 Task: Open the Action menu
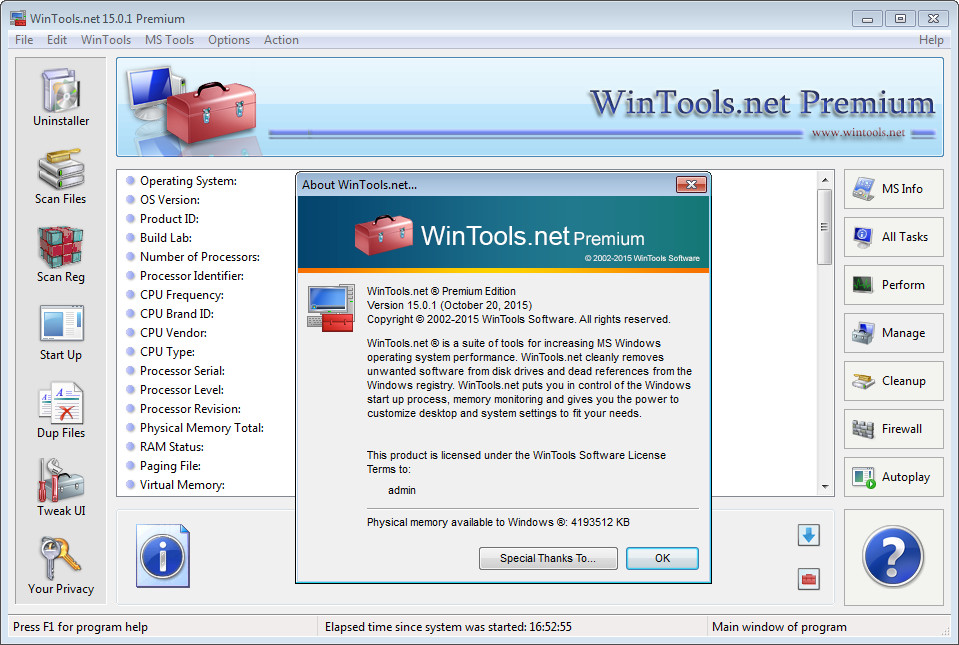tap(281, 40)
